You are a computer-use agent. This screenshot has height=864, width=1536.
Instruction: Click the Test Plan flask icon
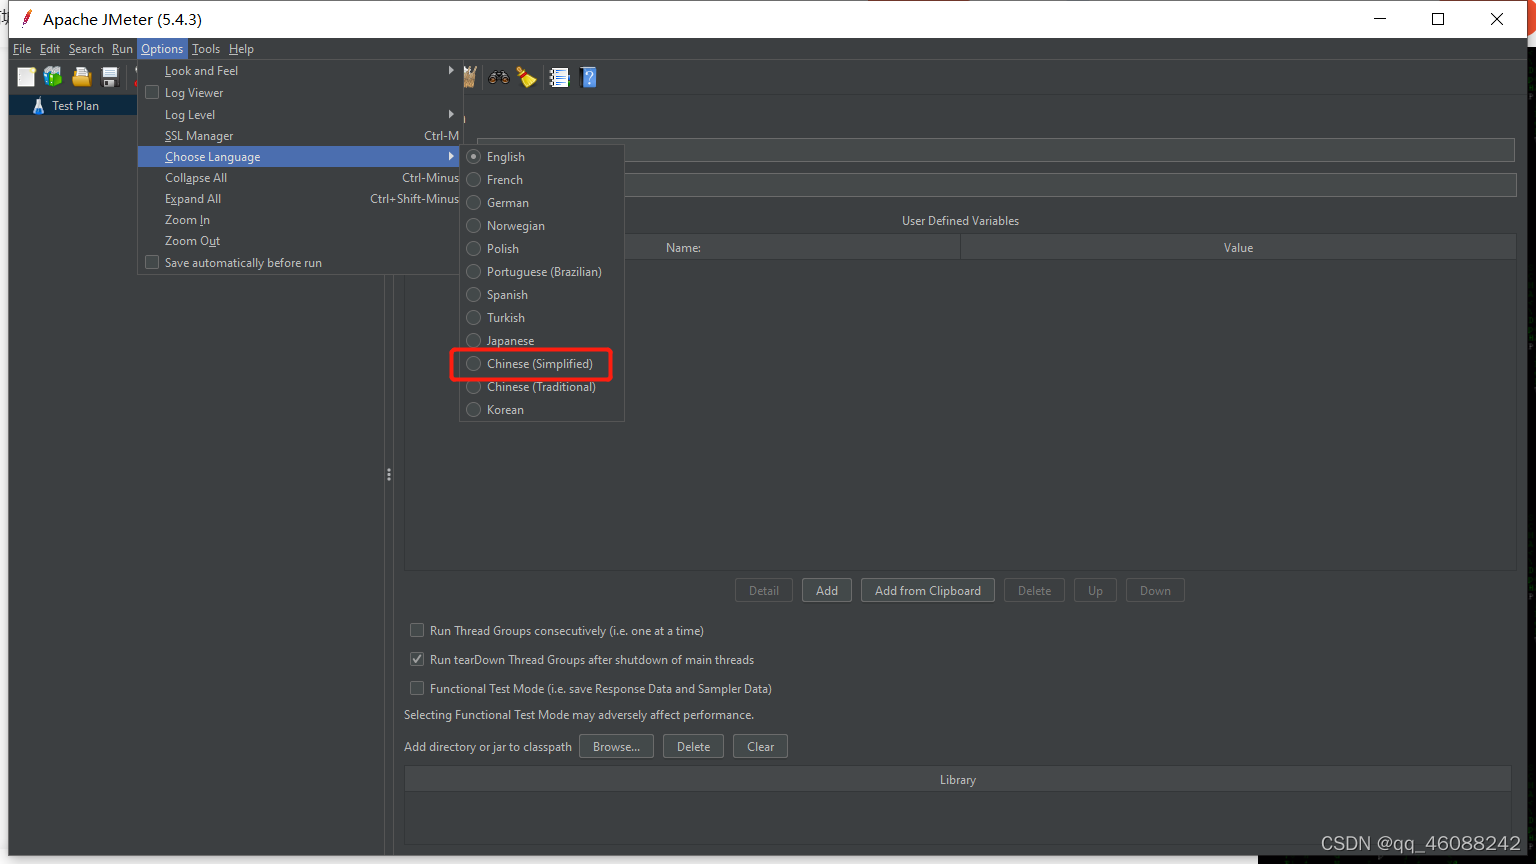click(x=38, y=105)
